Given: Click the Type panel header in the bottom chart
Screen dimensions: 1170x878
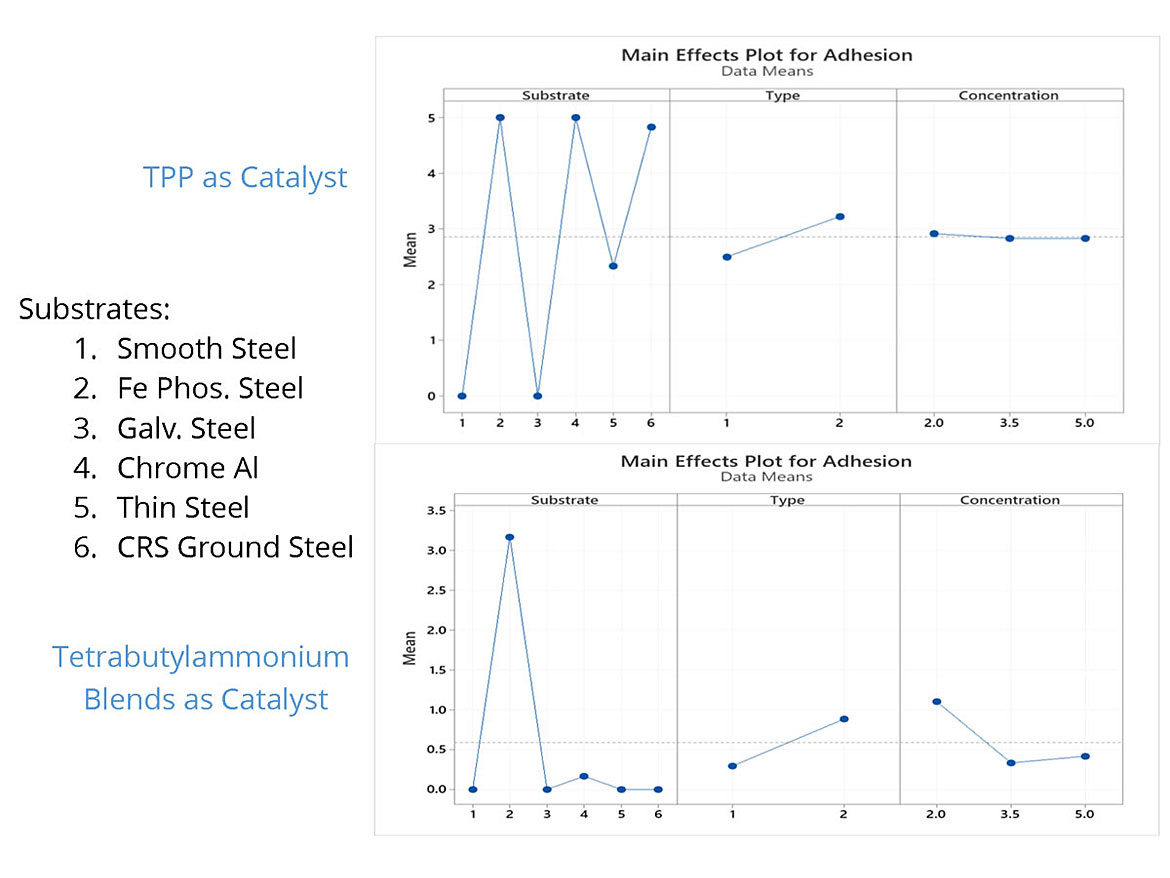Looking at the screenshot, I should (787, 500).
